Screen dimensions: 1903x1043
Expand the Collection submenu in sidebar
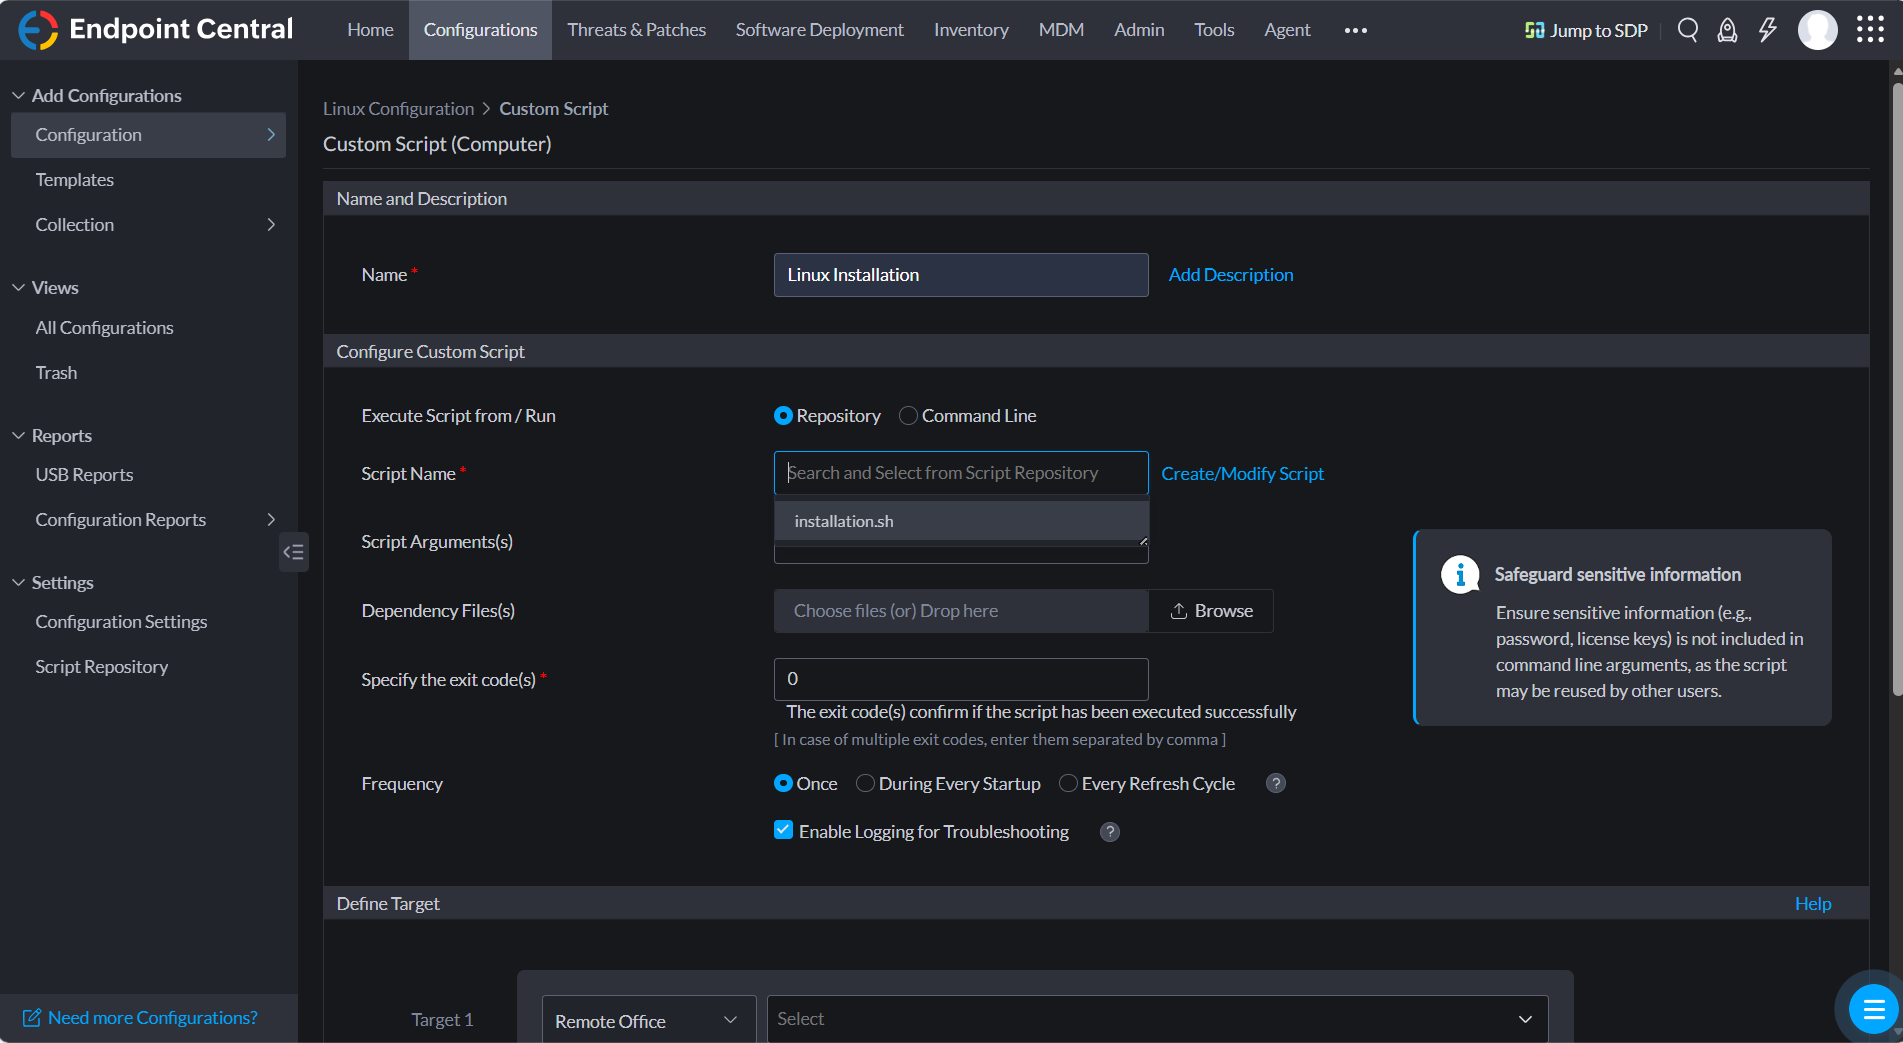(x=271, y=225)
